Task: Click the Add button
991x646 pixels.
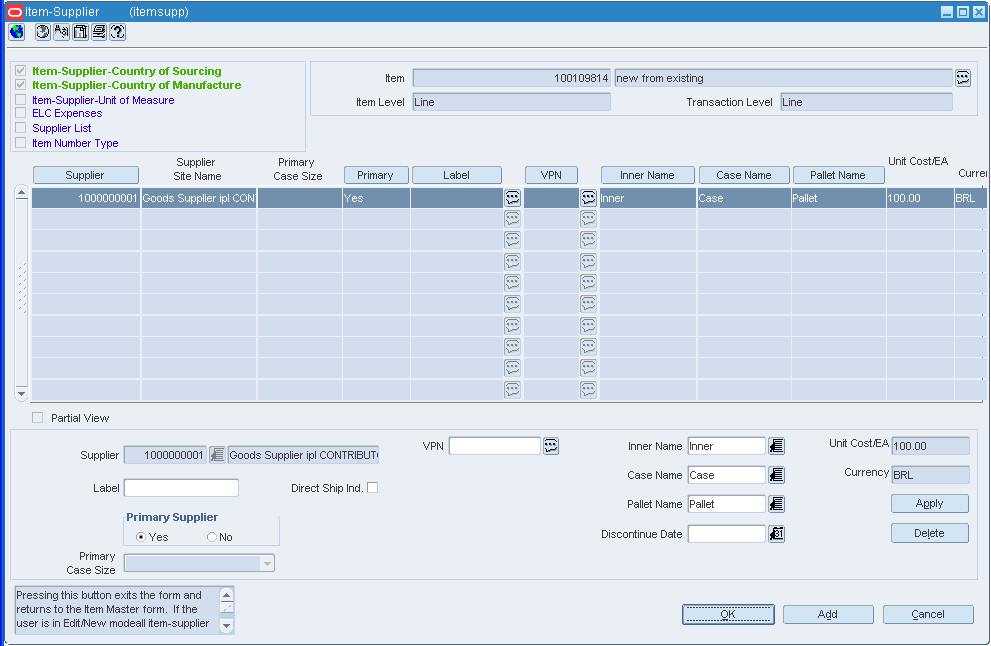Action: coord(828,614)
